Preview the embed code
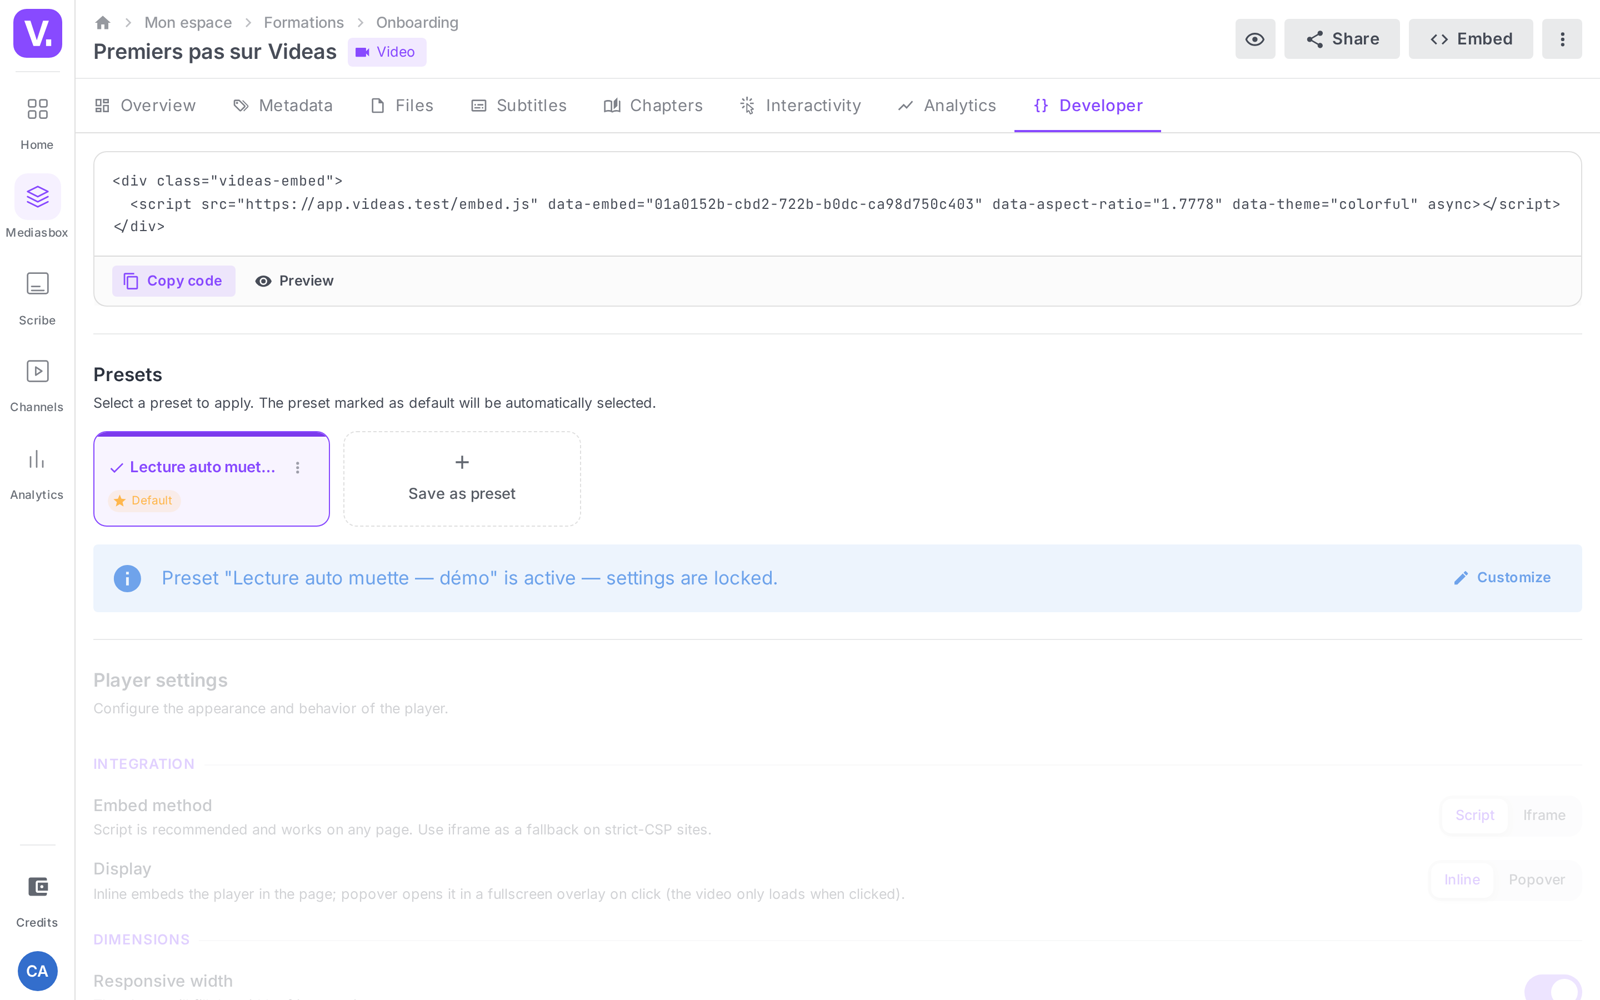 [294, 281]
